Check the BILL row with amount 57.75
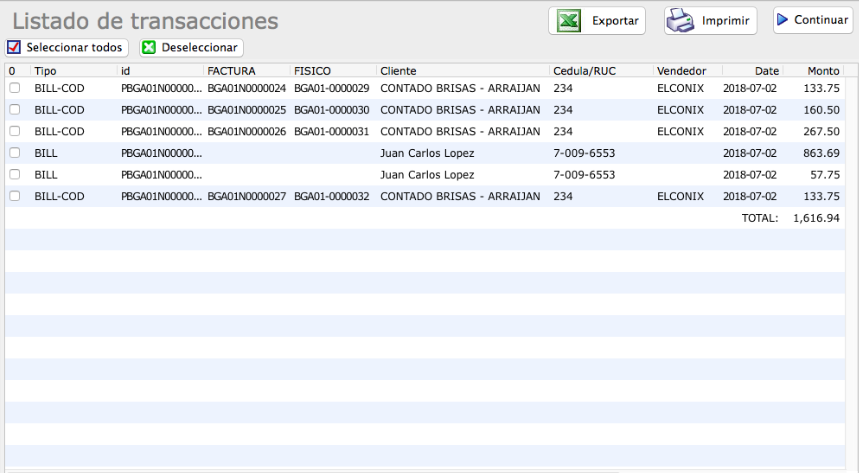This screenshot has width=859, height=473. coord(15,174)
